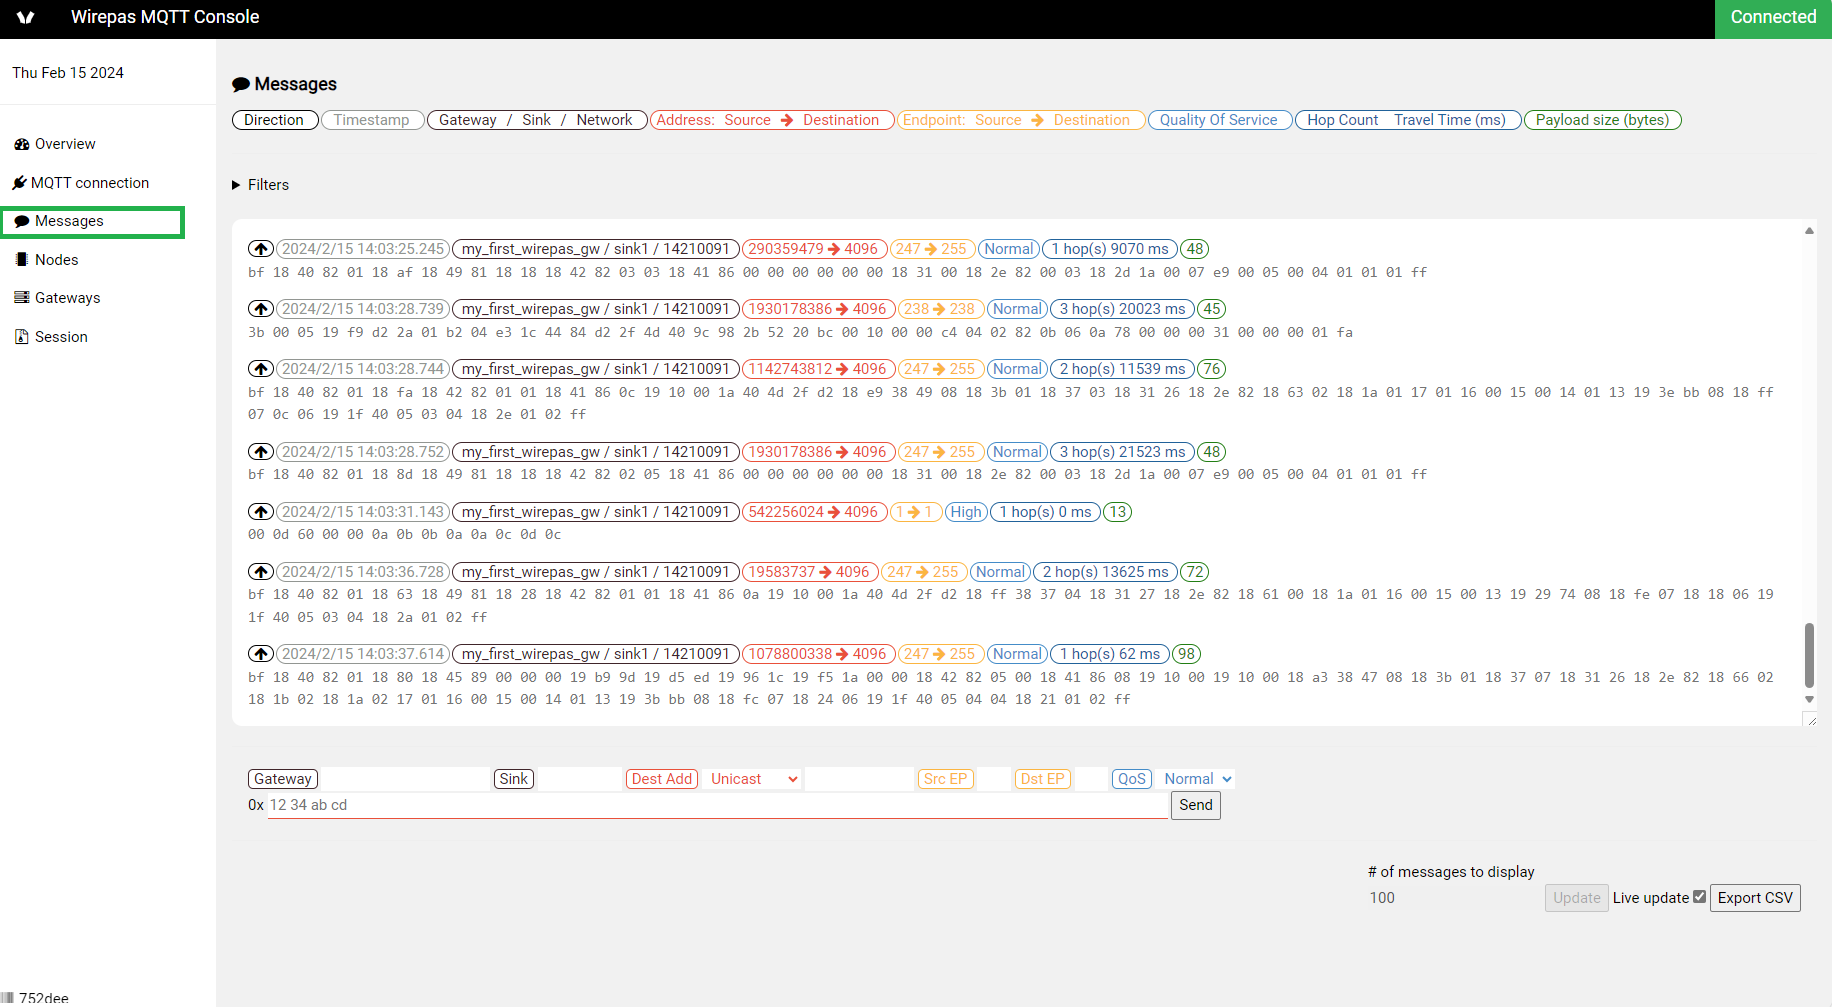The height and width of the screenshot is (1007, 1832).
Task: Click the direction arrow icon for message 14:03:36.728
Action: [261, 572]
